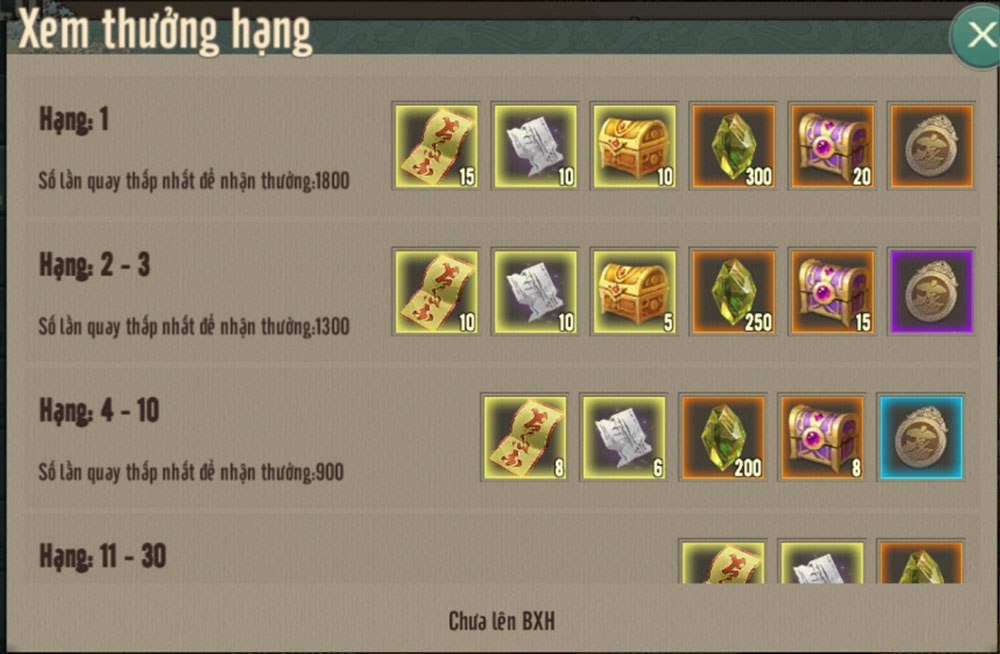Close the Xem thưởng hạng window
This screenshot has height=654, width=1000.
click(978, 34)
